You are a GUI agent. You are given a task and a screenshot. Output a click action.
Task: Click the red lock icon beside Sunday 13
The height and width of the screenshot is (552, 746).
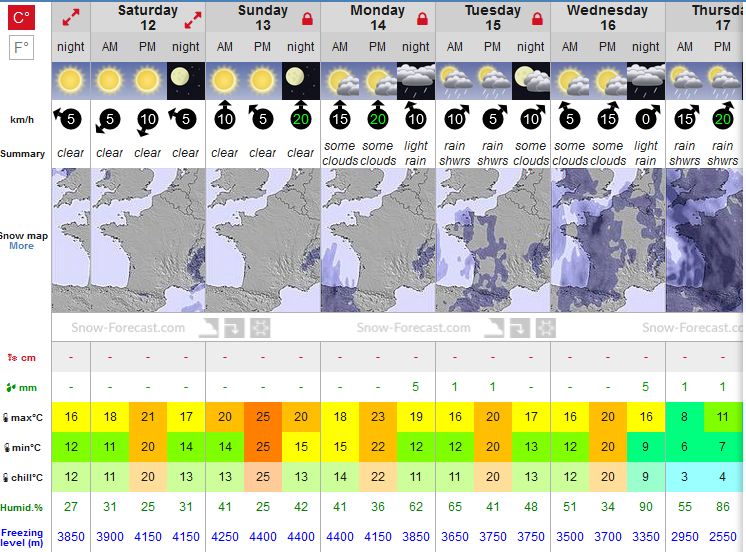(307, 19)
